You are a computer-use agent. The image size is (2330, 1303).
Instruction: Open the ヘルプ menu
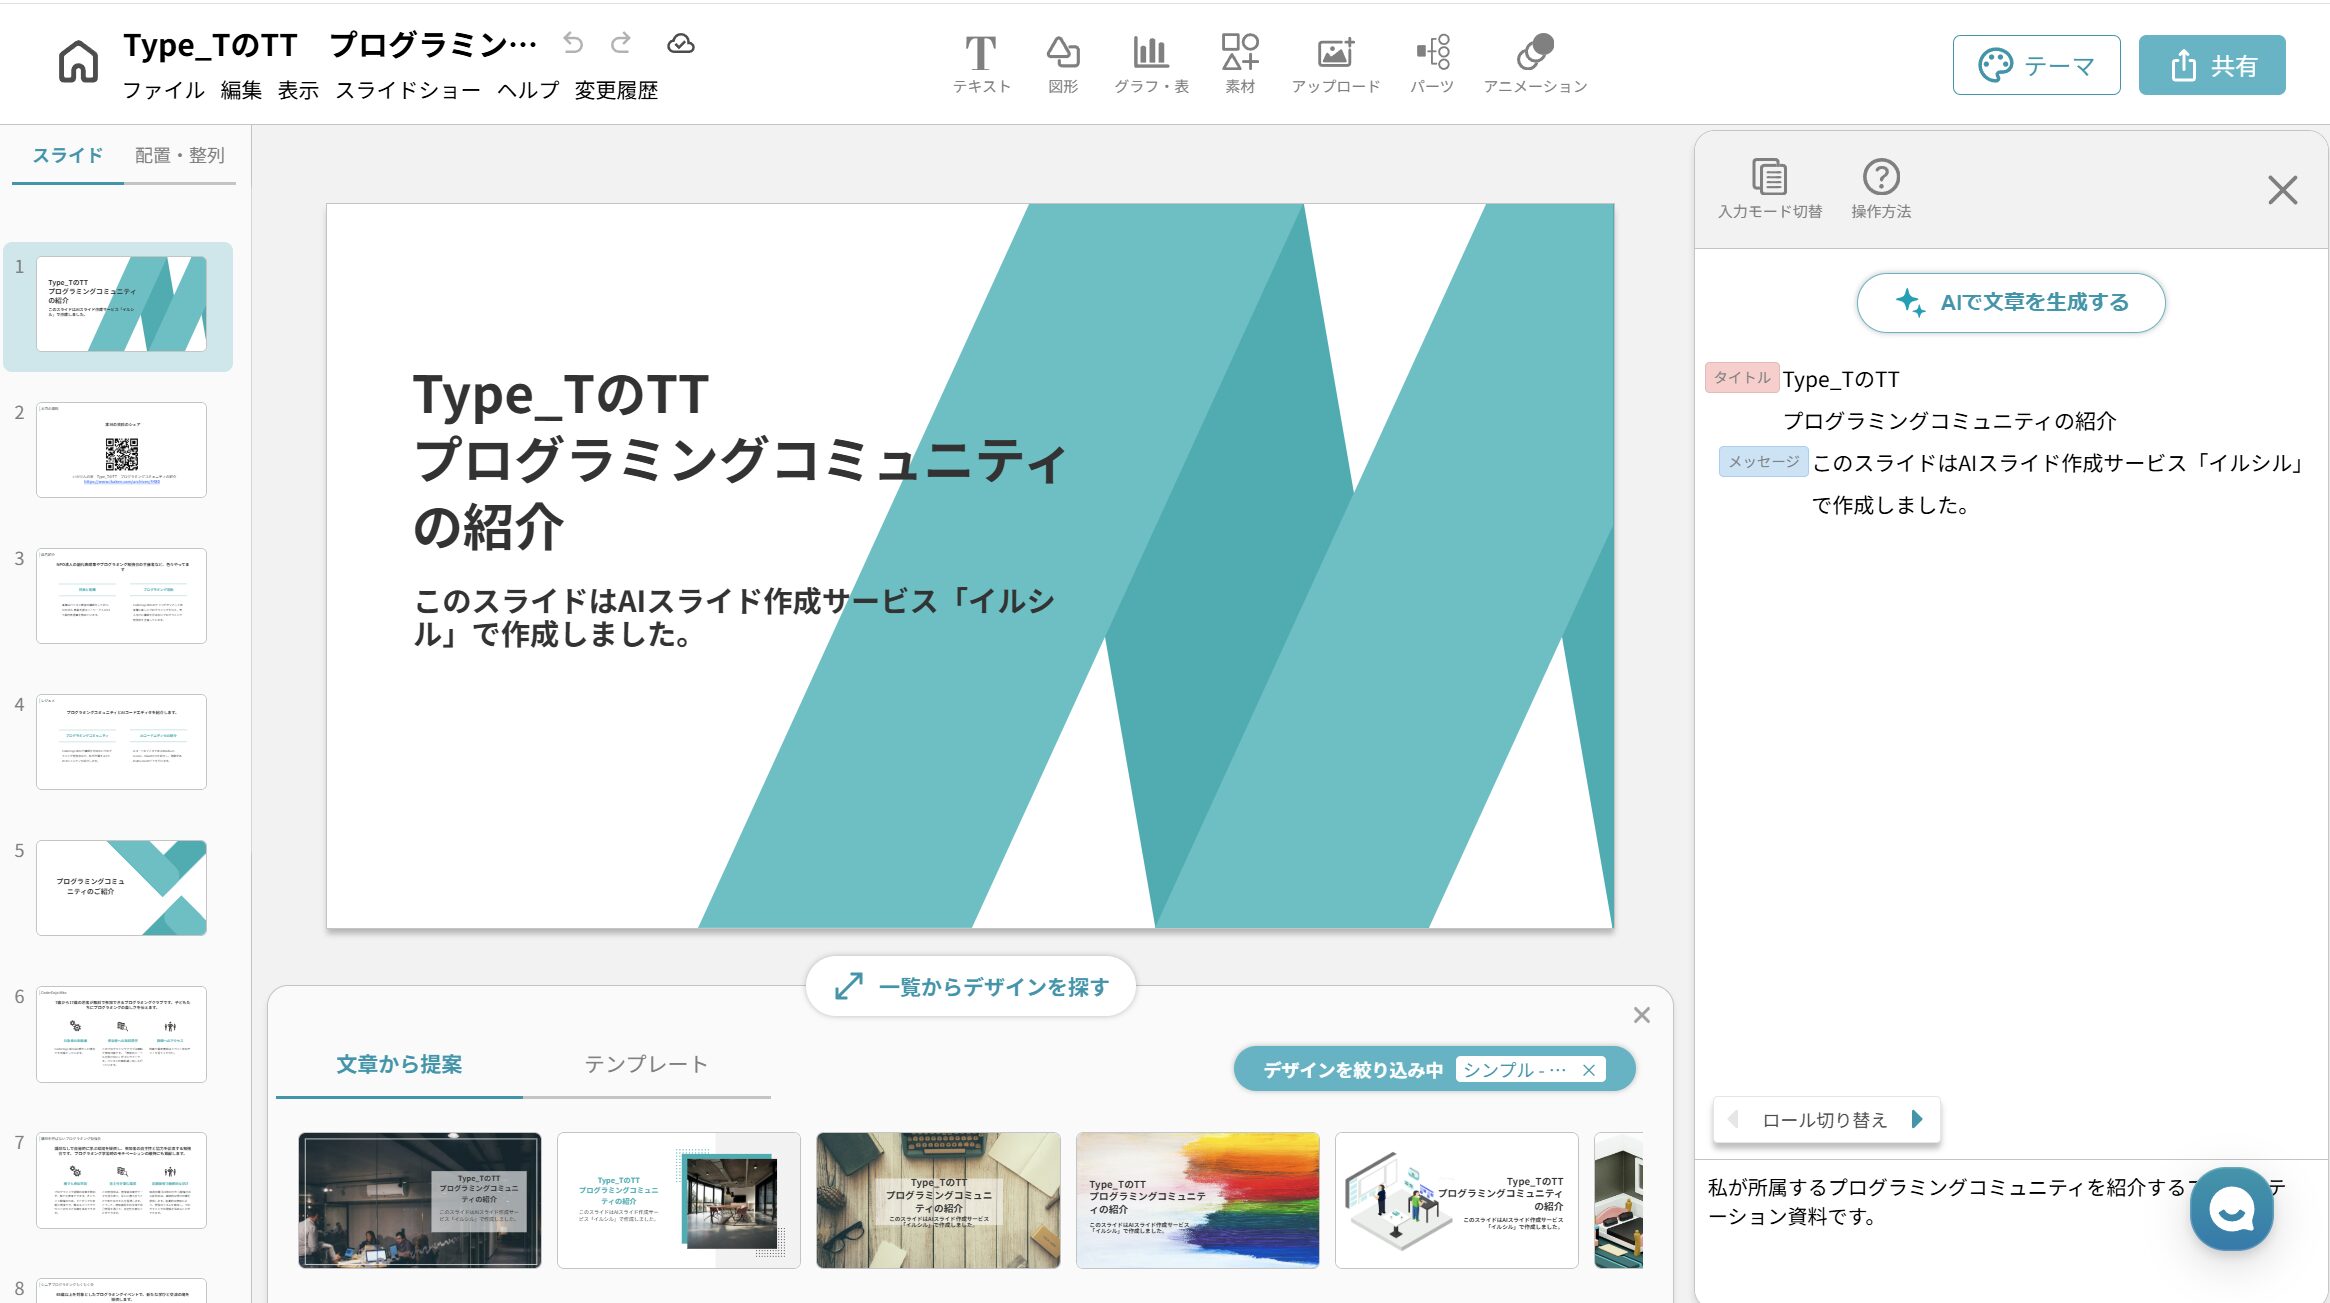(x=528, y=91)
